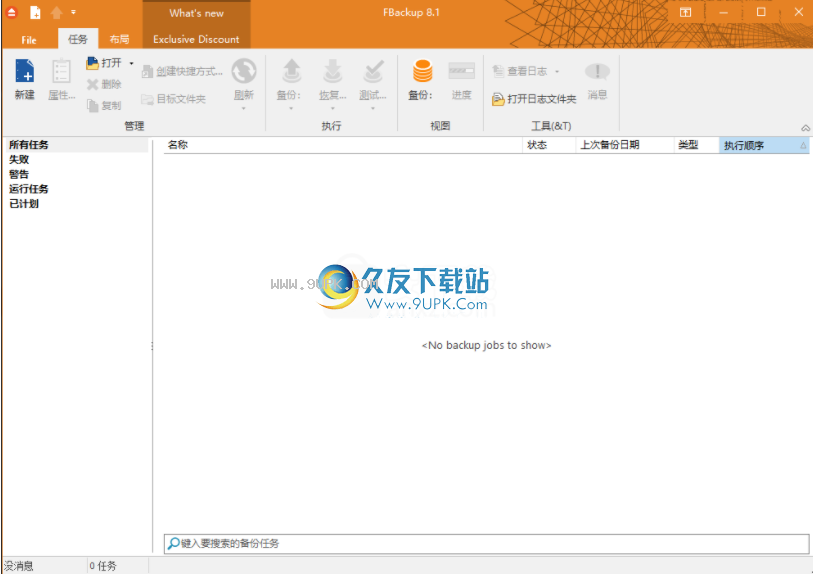
Task: Minimize the FBackup window
Action: (723, 12)
